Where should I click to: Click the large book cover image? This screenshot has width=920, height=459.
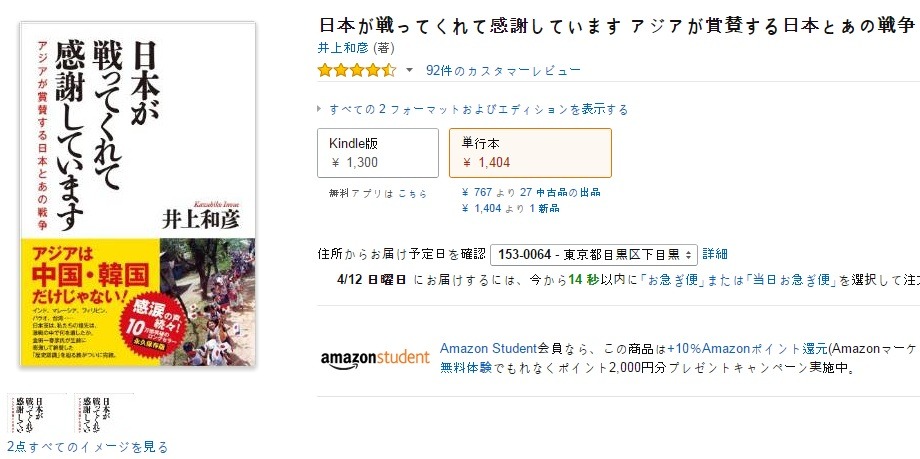tap(137, 194)
